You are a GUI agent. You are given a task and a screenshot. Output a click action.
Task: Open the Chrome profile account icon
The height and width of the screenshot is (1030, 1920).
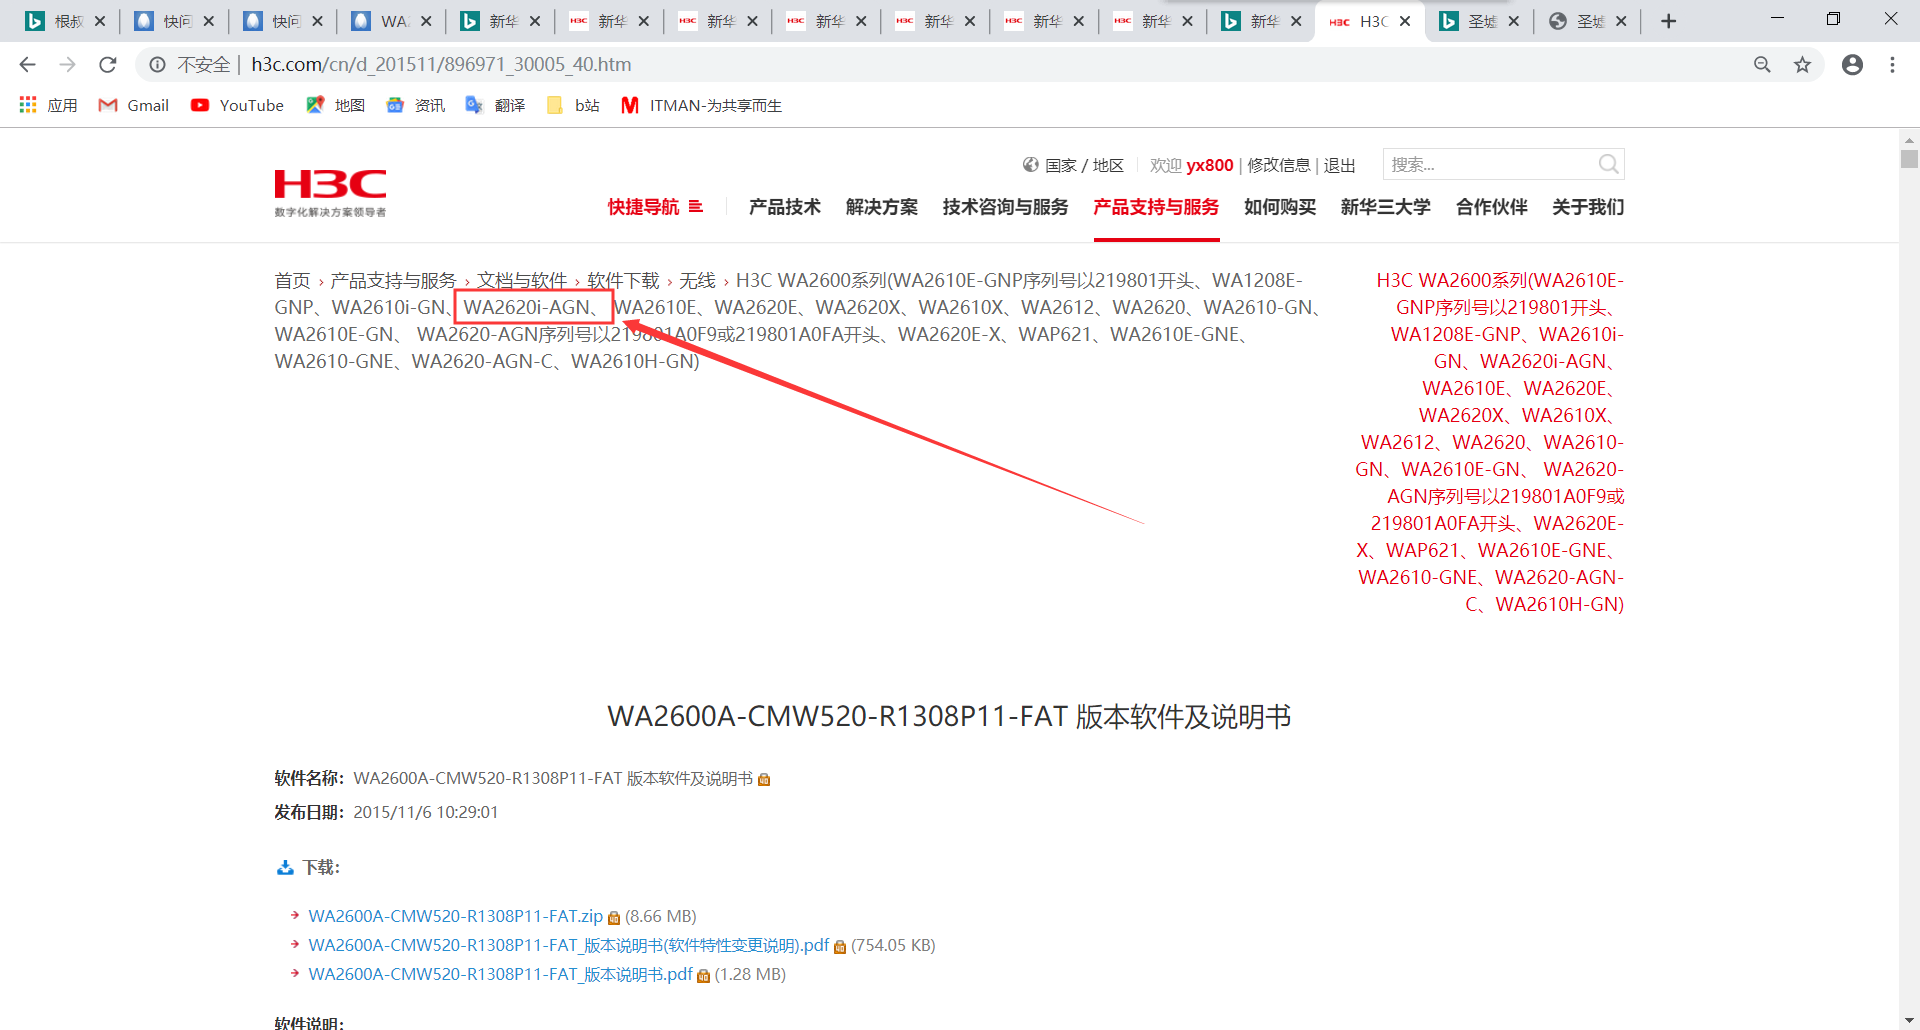(x=1852, y=65)
